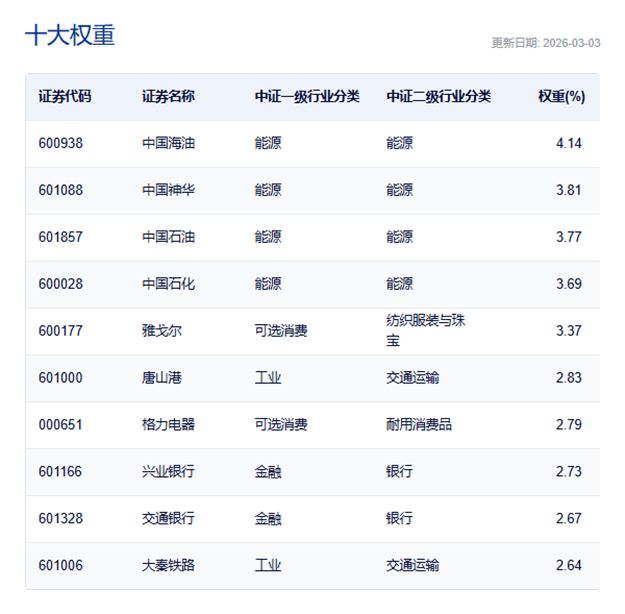The height and width of the screenshot is (614, 625).
Task: Select the 证券名称 column header
Action: tap(168, 97)
